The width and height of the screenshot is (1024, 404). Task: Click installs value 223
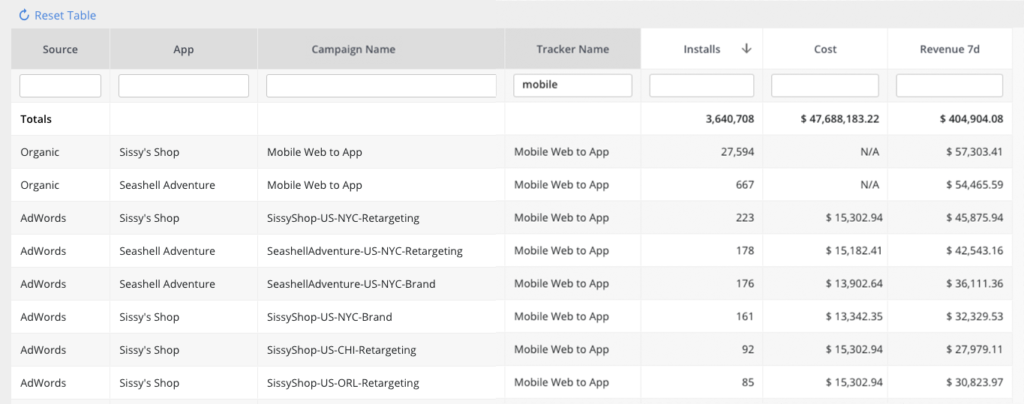(x=745, y=218)
